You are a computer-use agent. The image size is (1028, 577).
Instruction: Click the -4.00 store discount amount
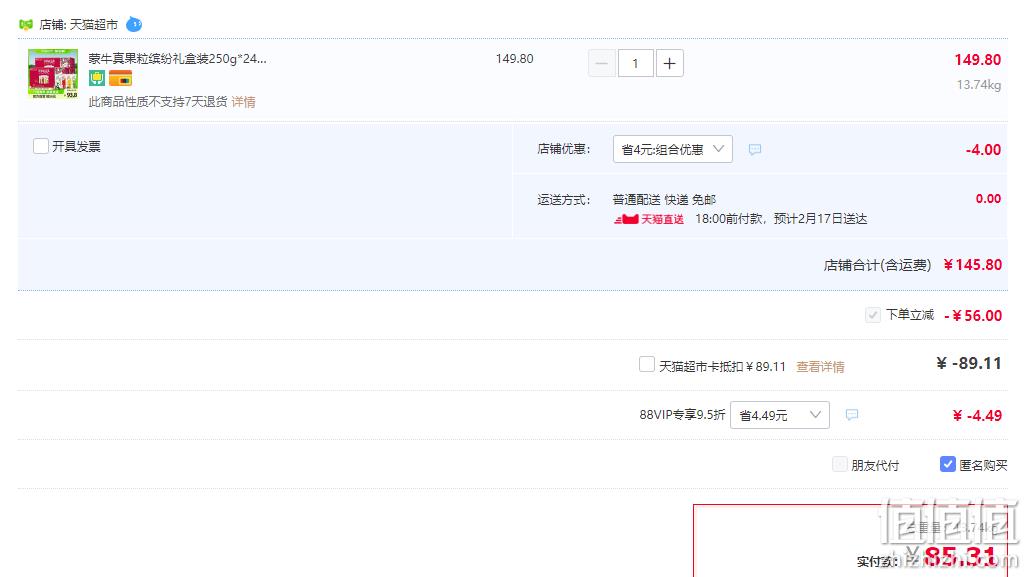point(983,149)
